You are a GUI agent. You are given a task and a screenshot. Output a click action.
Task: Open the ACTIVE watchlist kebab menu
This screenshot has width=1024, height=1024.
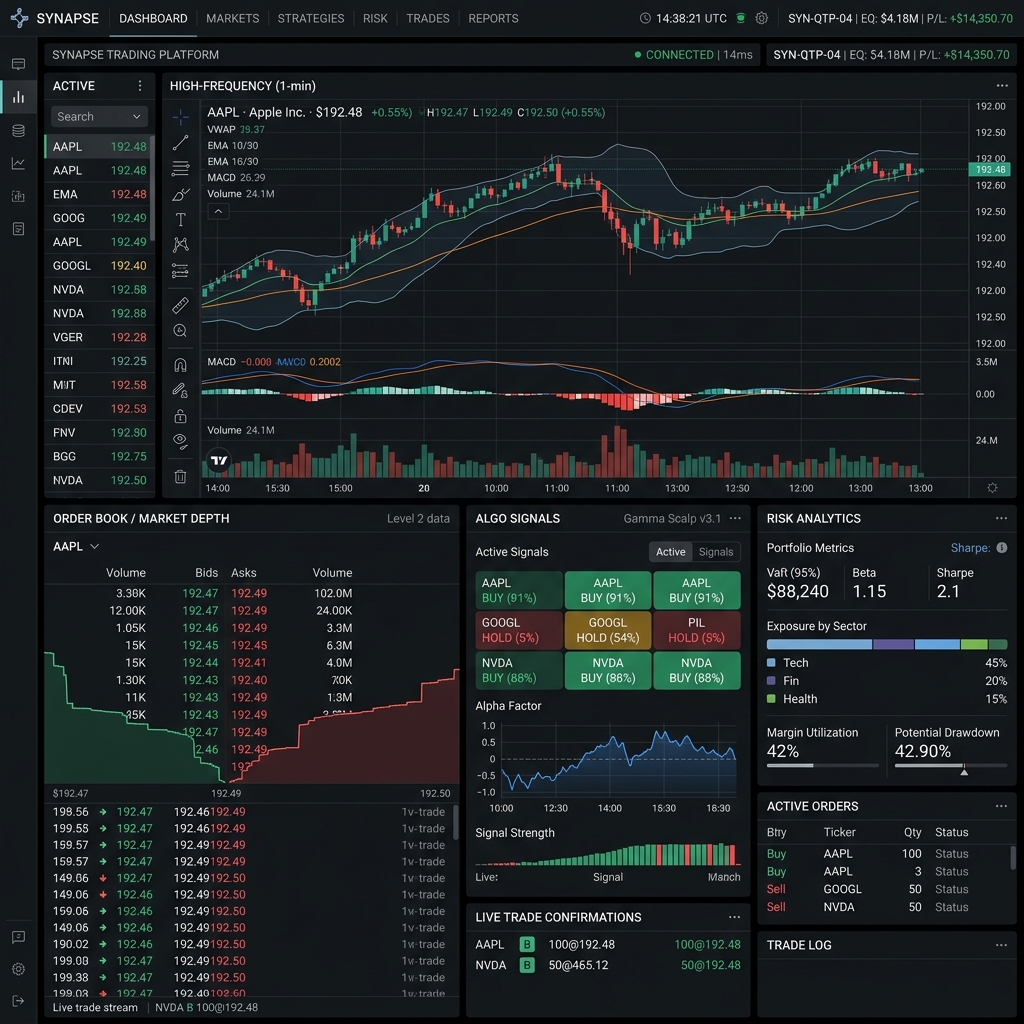tap(140, 86)
